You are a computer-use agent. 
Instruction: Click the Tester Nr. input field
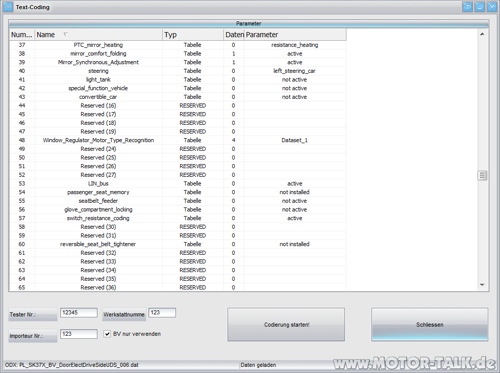[x=79, y=313]
